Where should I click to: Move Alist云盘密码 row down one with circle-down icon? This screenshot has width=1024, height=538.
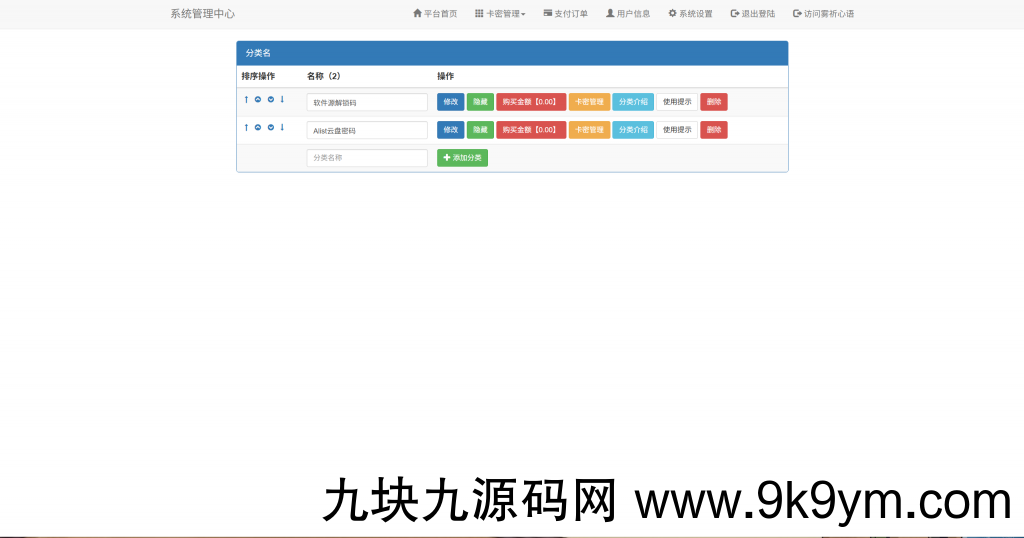[270, 127]
